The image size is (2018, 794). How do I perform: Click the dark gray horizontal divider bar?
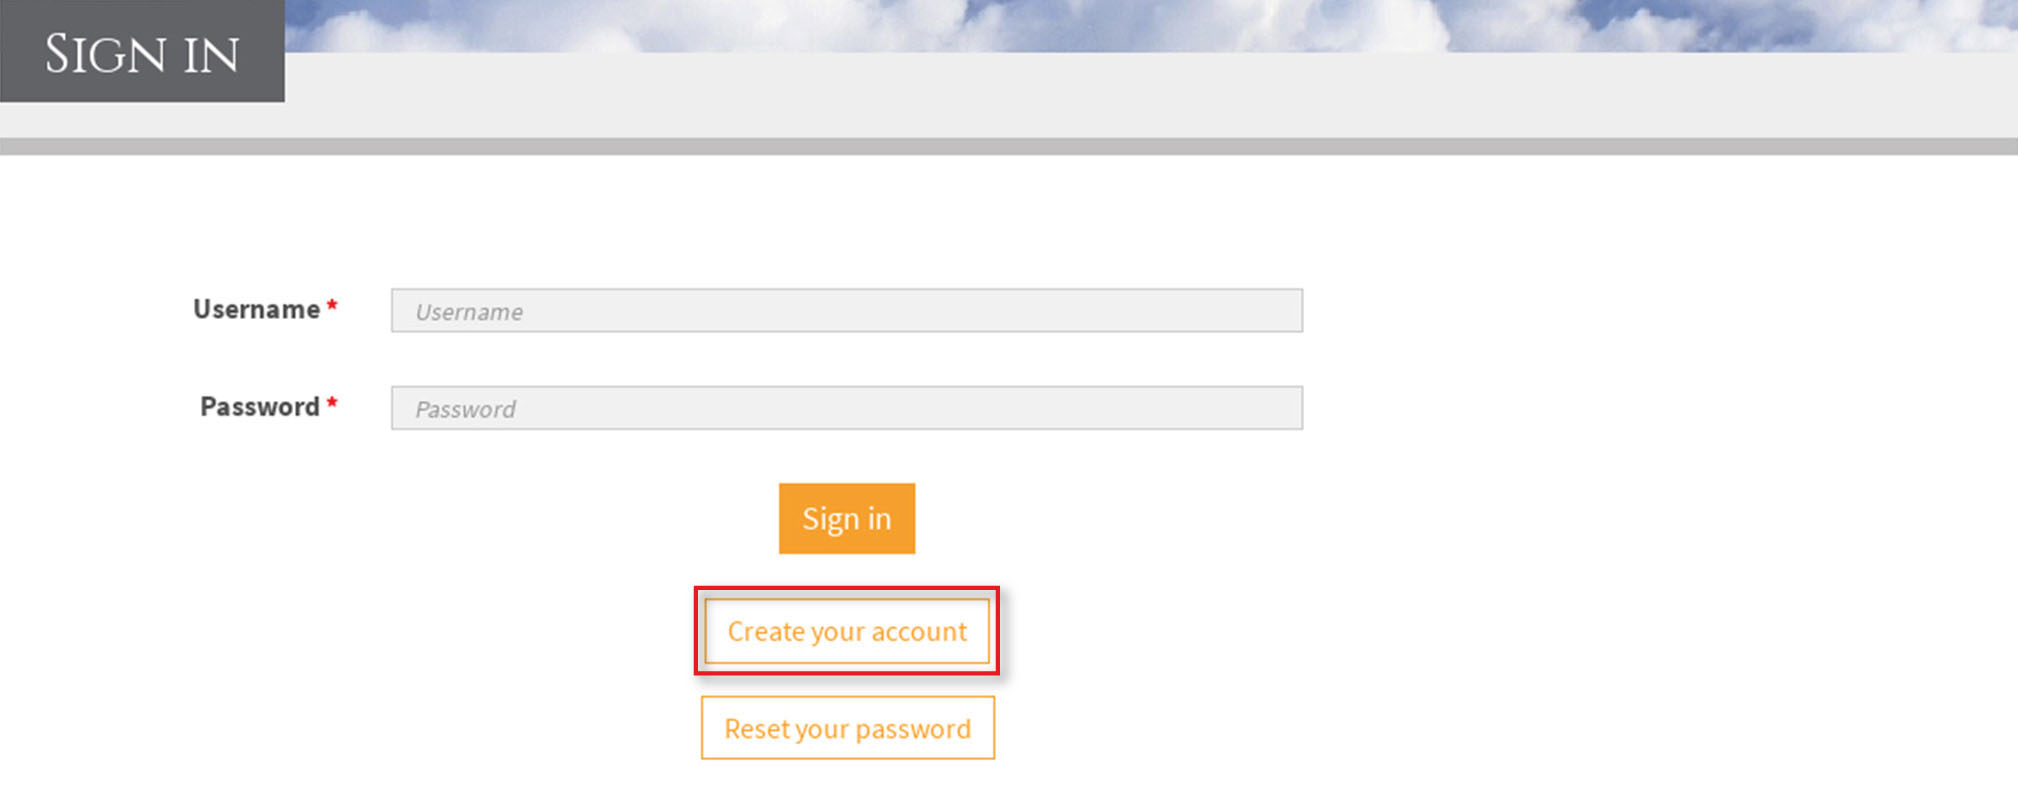[x=1008, y=147]
